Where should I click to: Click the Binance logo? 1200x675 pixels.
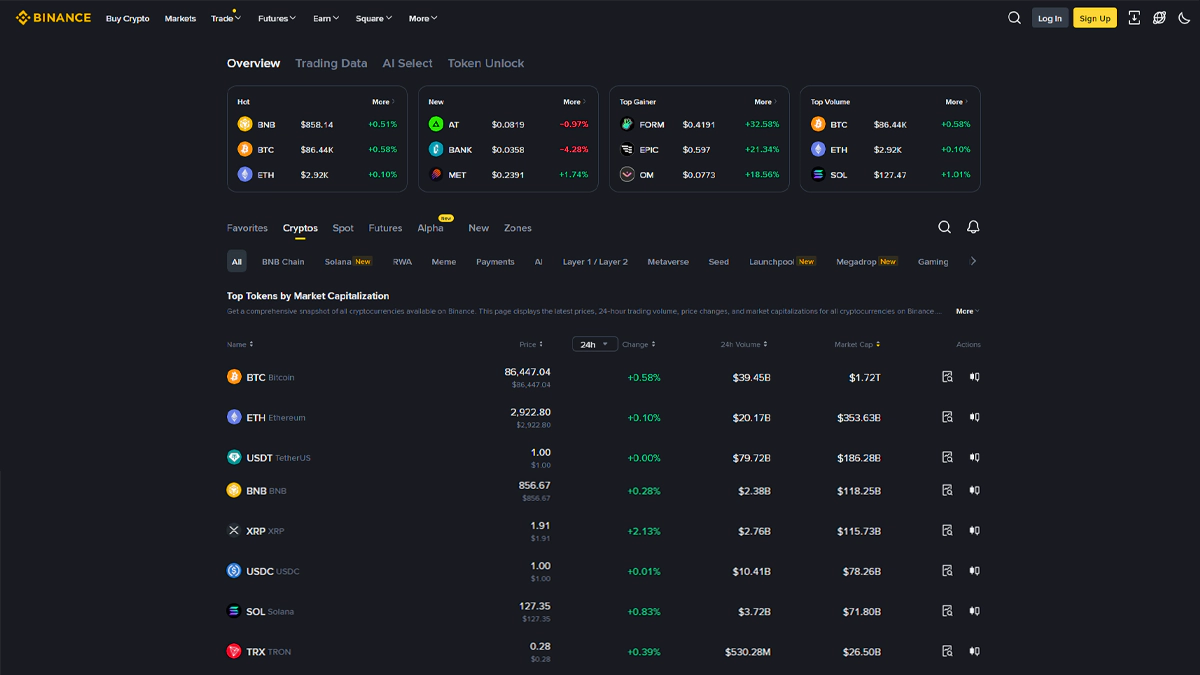click(53, 18)
